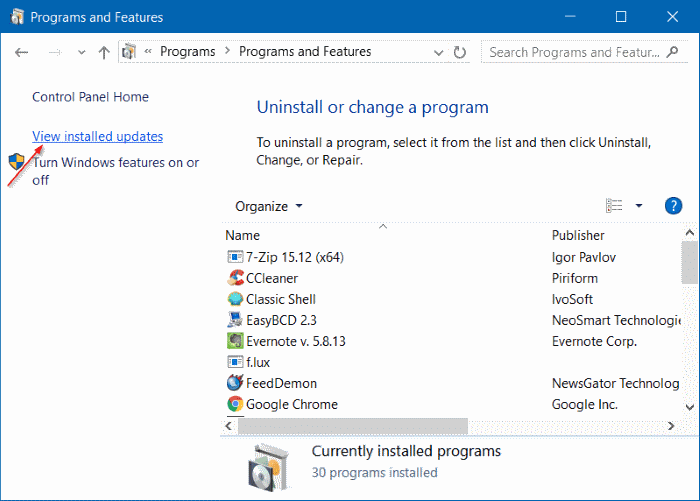Click the 7-Zip program icon

235,257
